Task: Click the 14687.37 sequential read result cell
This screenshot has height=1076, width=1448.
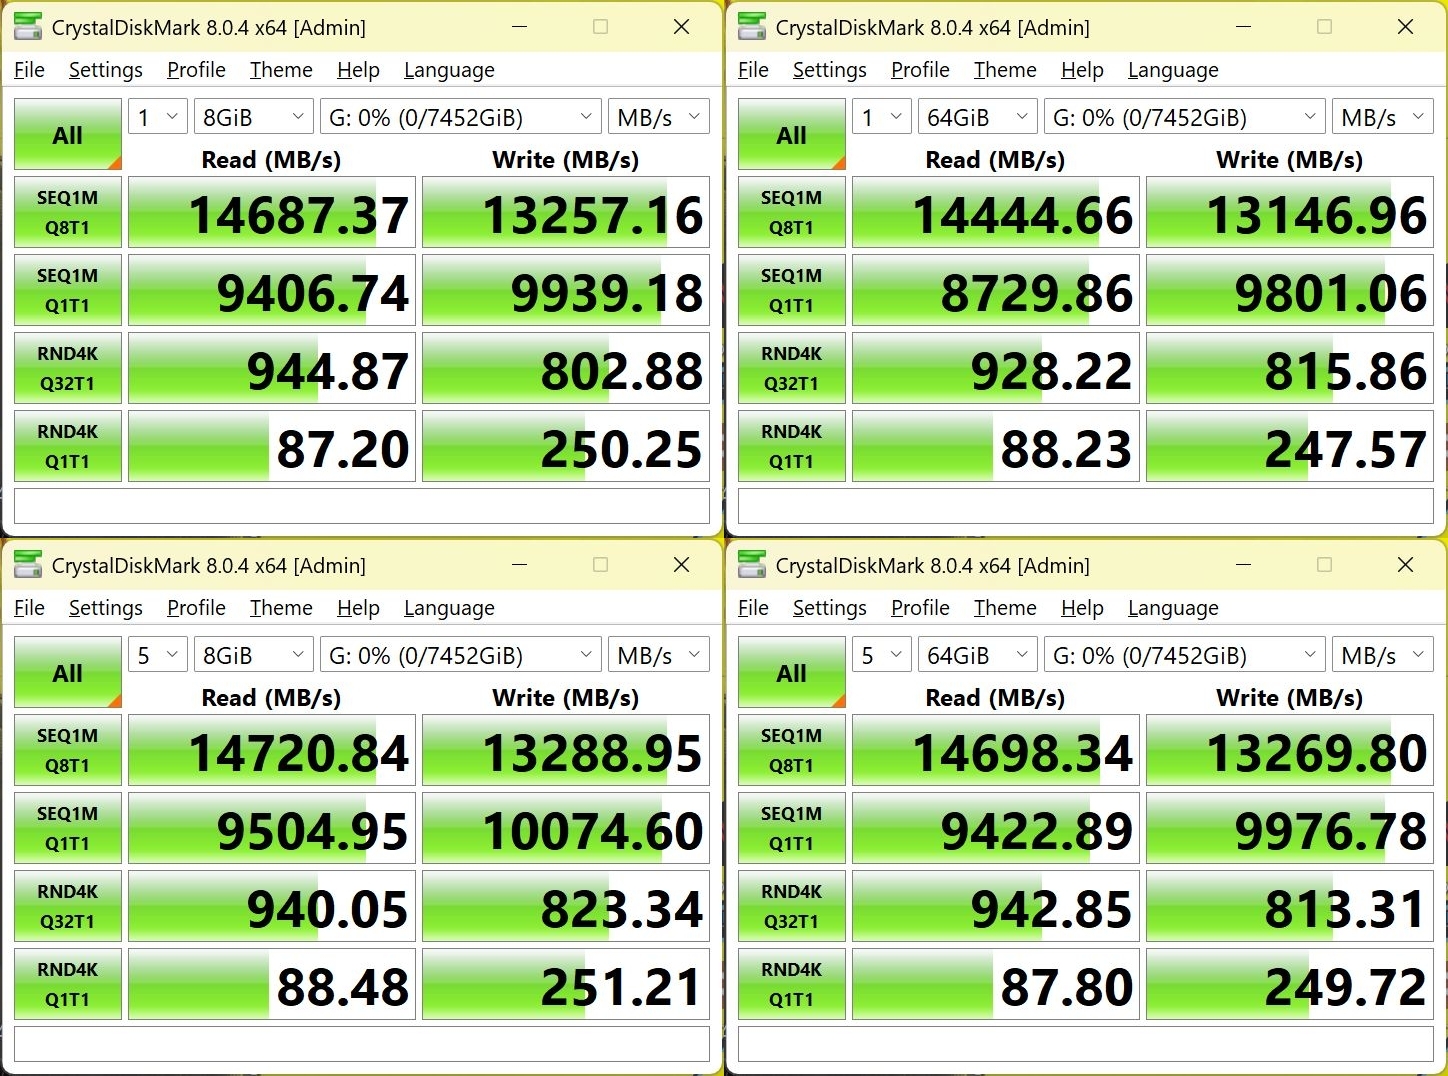Action: pos(272,213)
